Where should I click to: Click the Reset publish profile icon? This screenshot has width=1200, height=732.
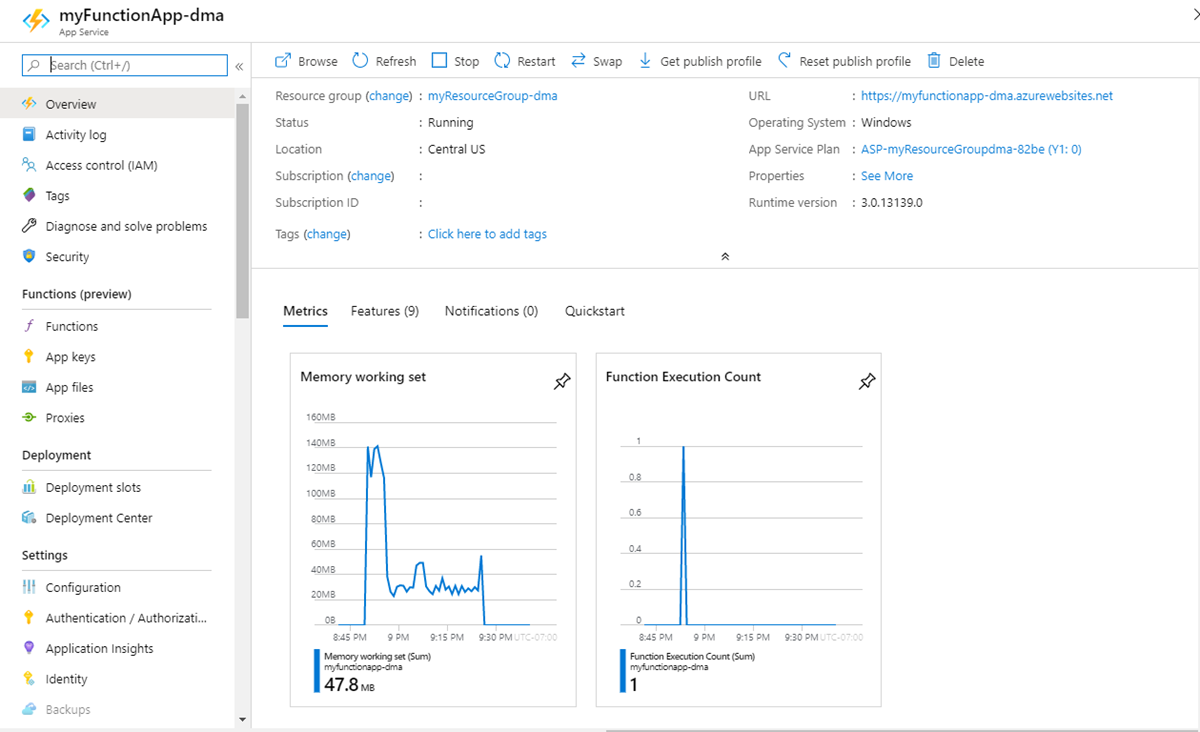tap(784, 61)
